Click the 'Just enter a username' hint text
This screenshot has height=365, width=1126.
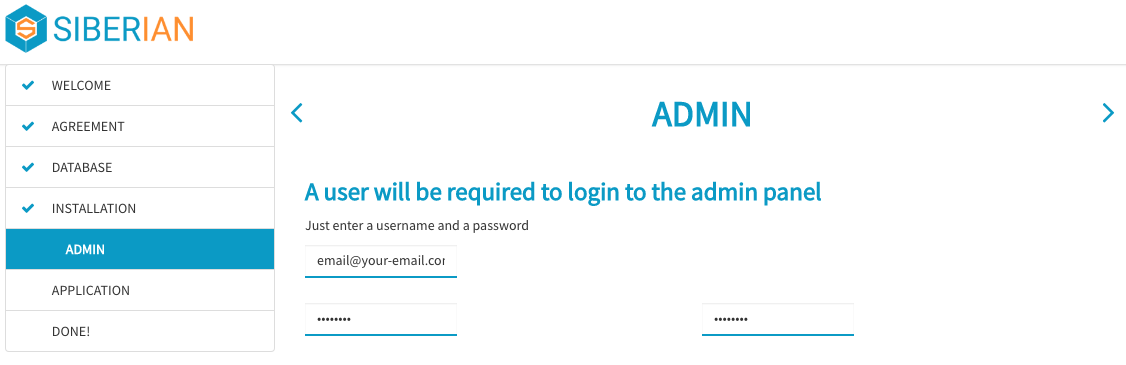[x=417, y=226]
